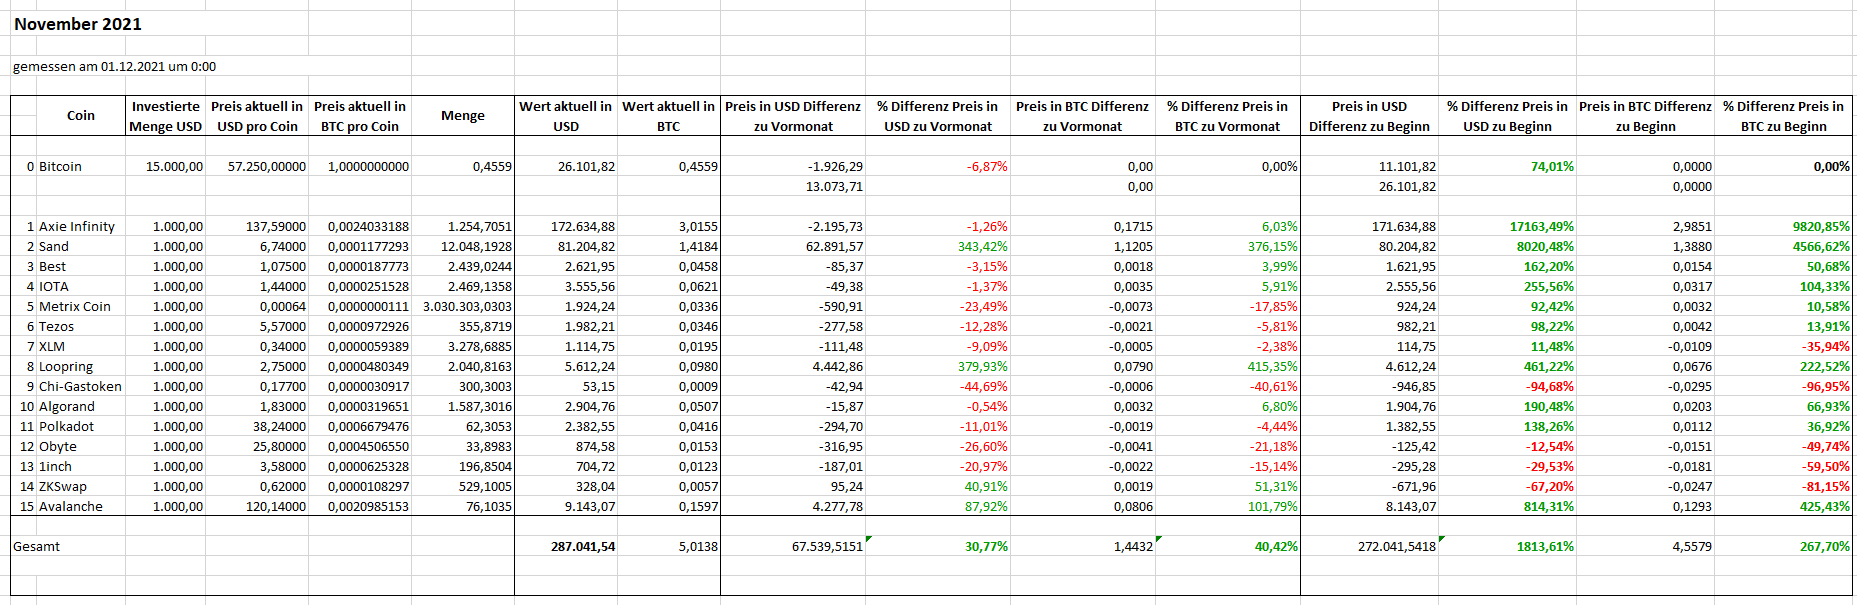Click the green '74,01%' cell
This screenshot has height=605, width=1857.
coord(1552,167)
